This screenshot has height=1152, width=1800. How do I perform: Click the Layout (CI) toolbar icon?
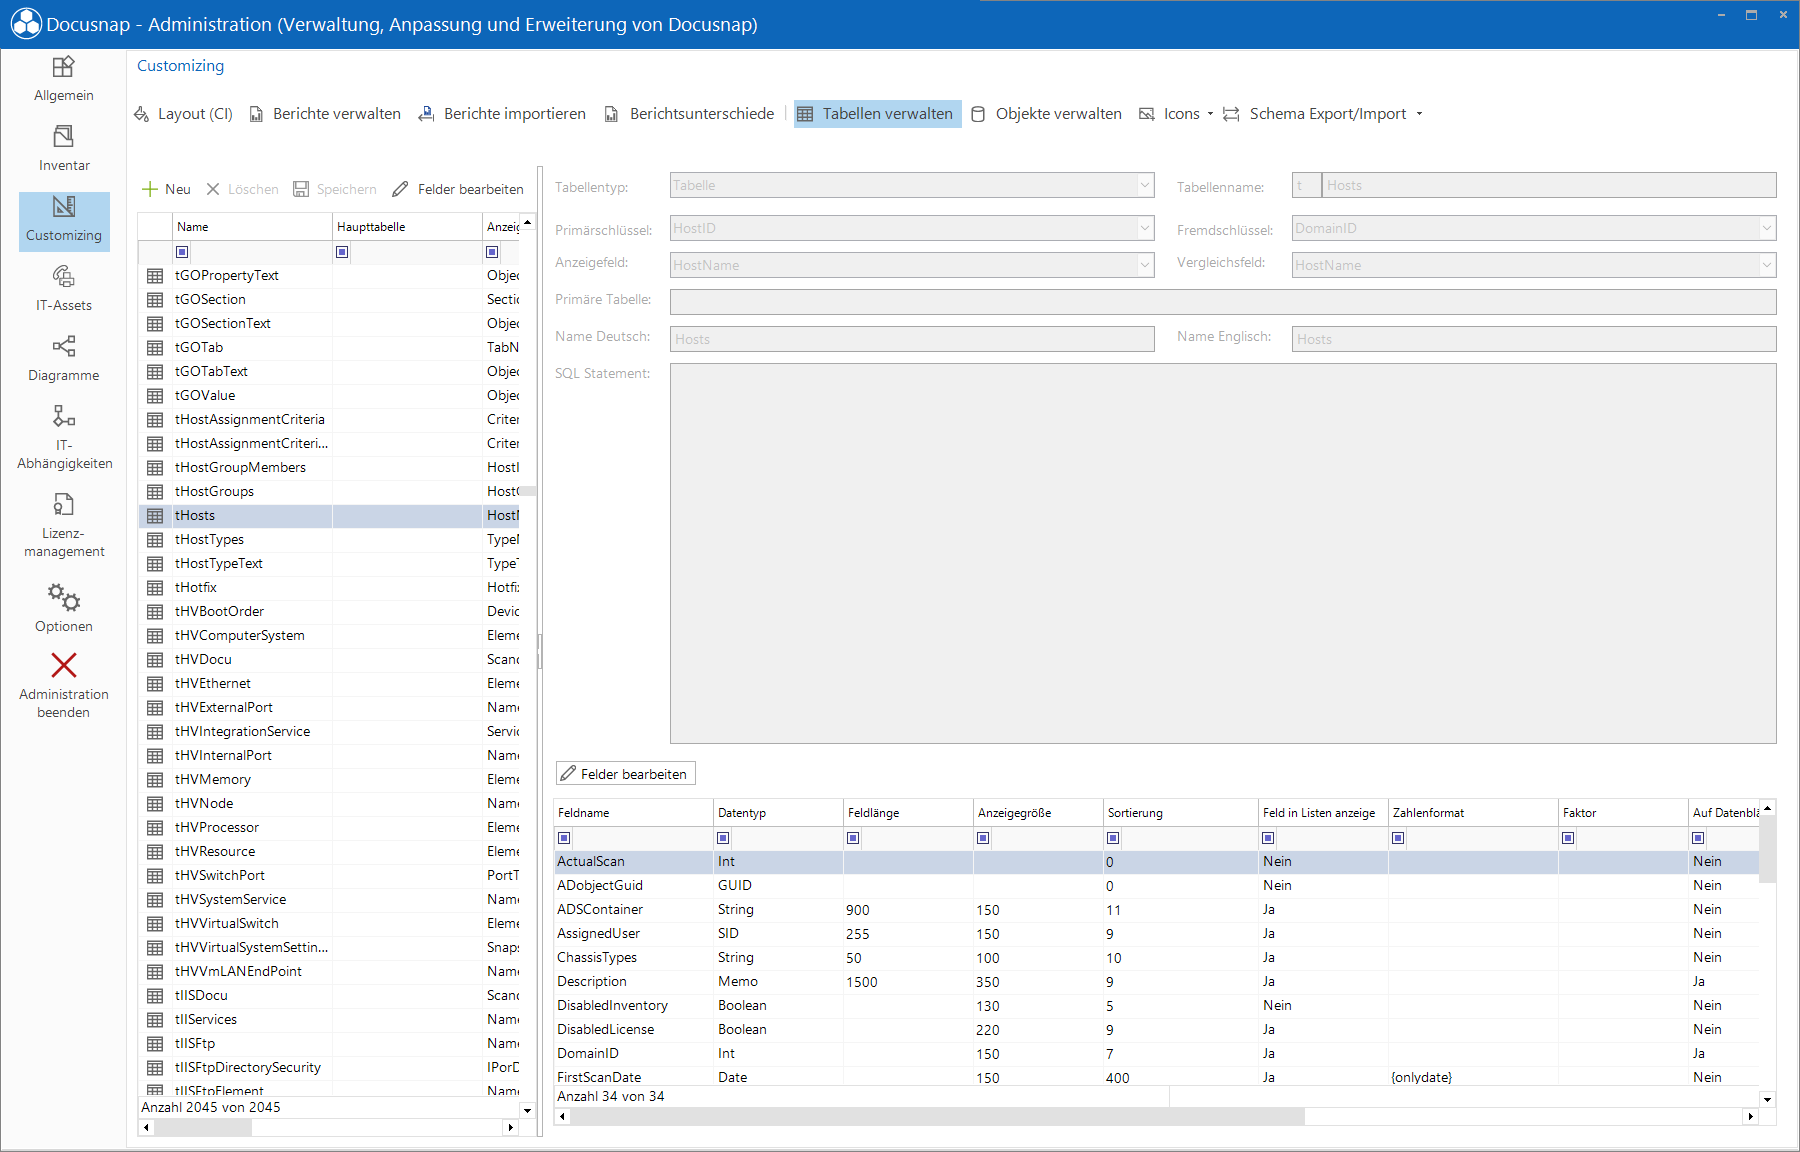pyautogui.click(x=142, y=114)
